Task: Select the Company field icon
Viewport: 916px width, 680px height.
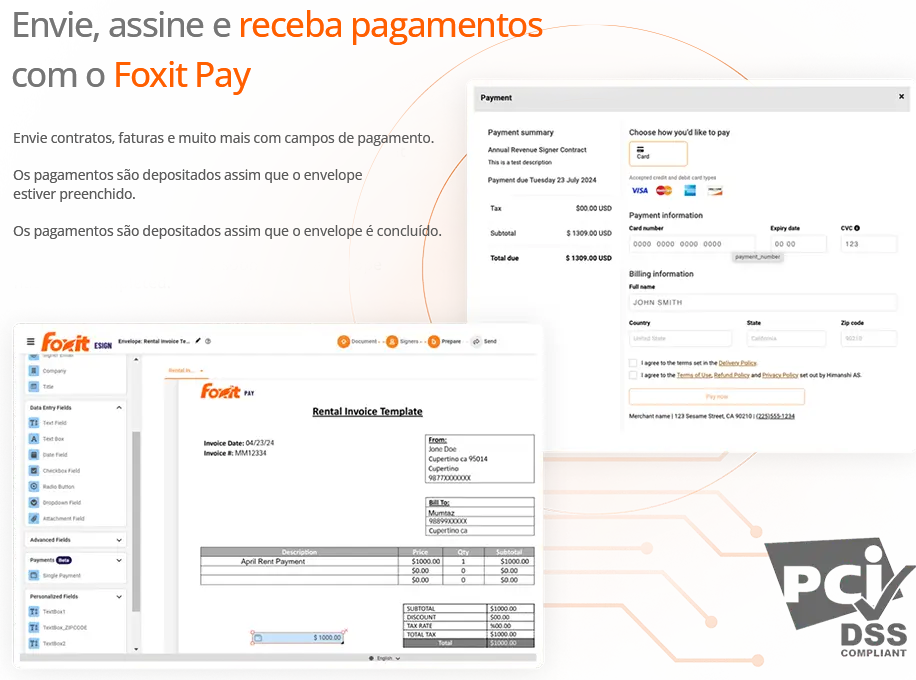Action: 34,370
